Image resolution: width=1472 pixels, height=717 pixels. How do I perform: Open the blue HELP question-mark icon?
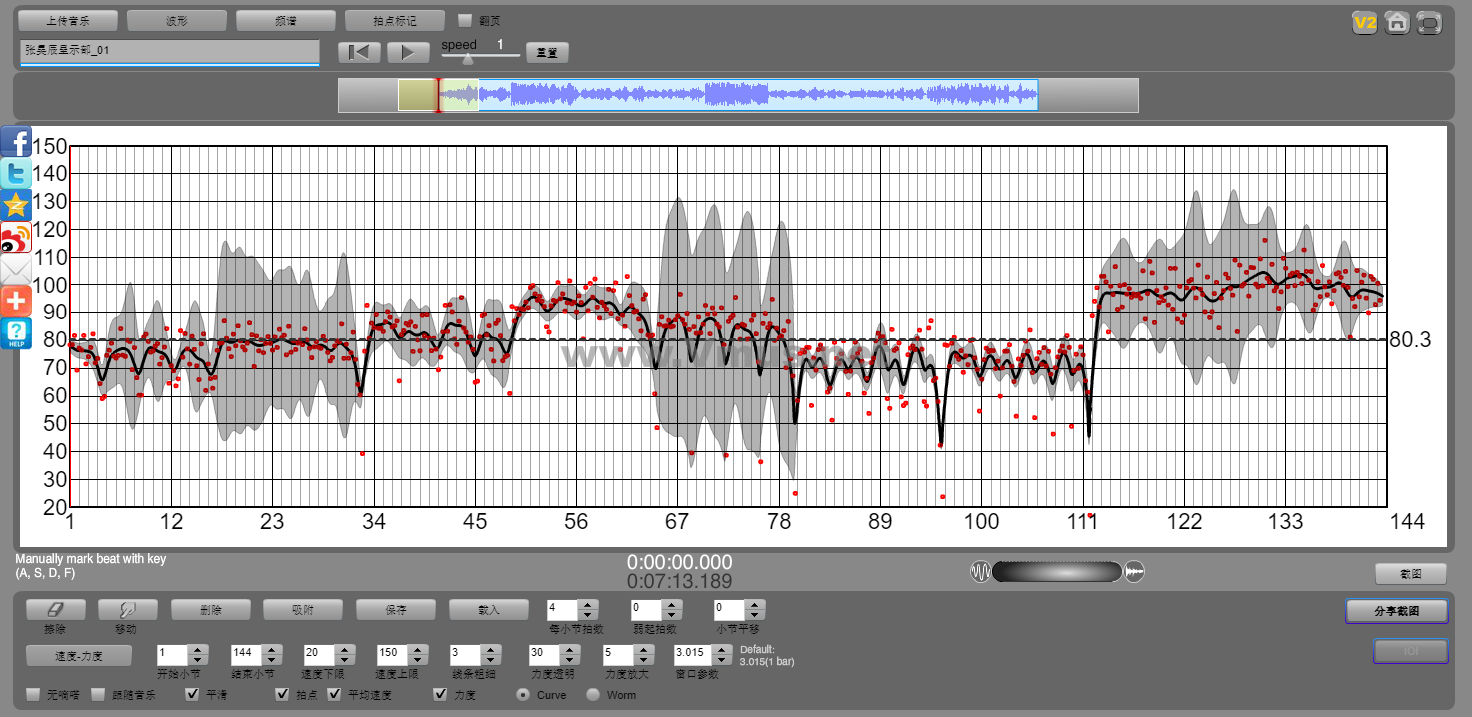(16, 333)
